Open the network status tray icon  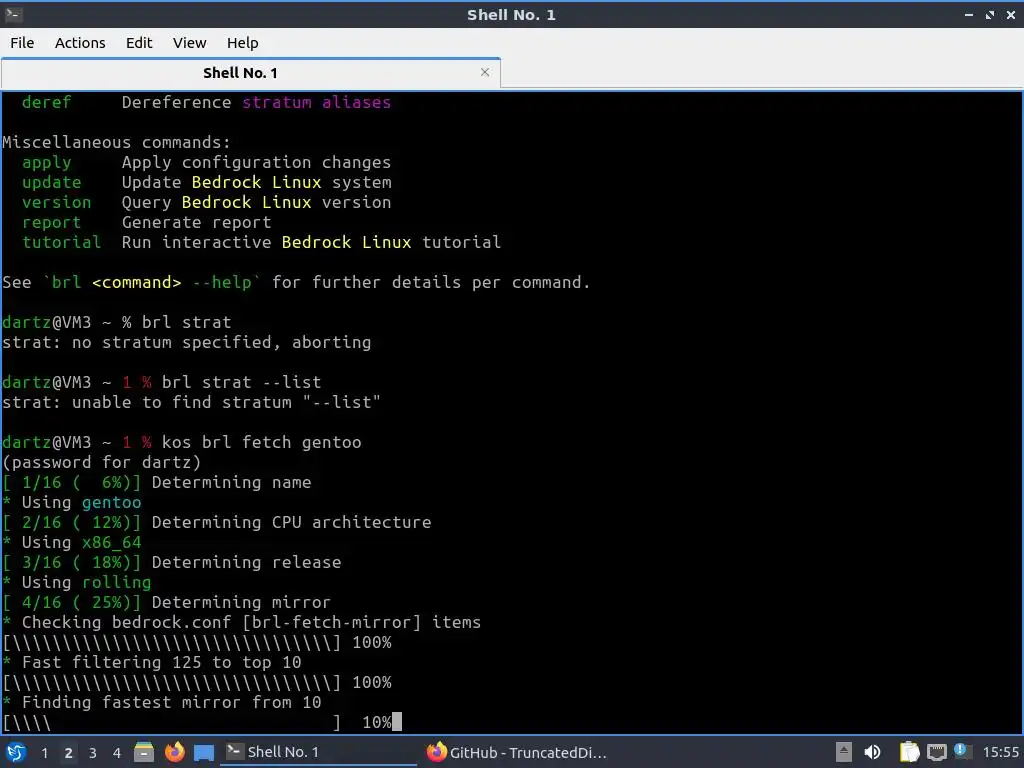(936, 752)
